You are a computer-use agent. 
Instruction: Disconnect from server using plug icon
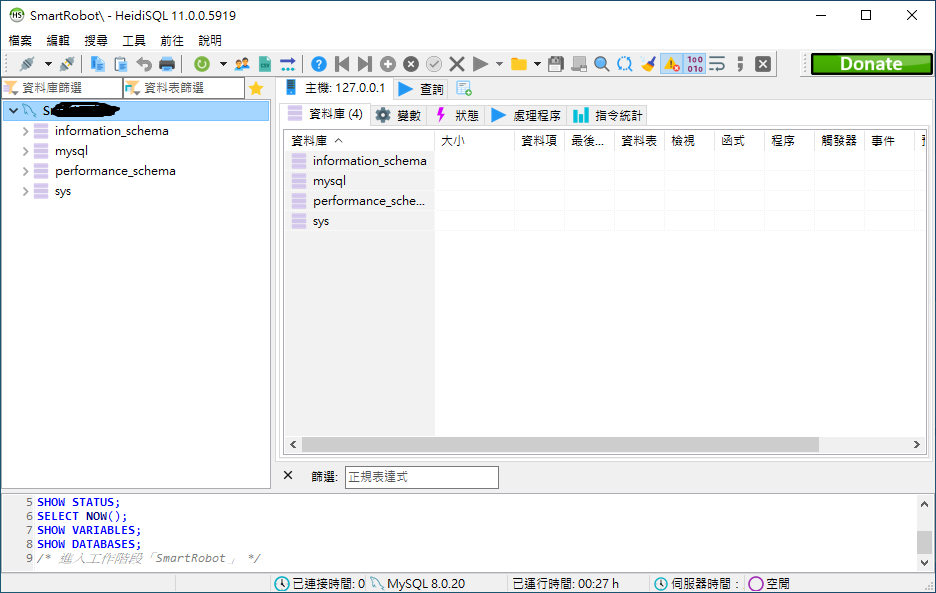(x=67, y=64)
